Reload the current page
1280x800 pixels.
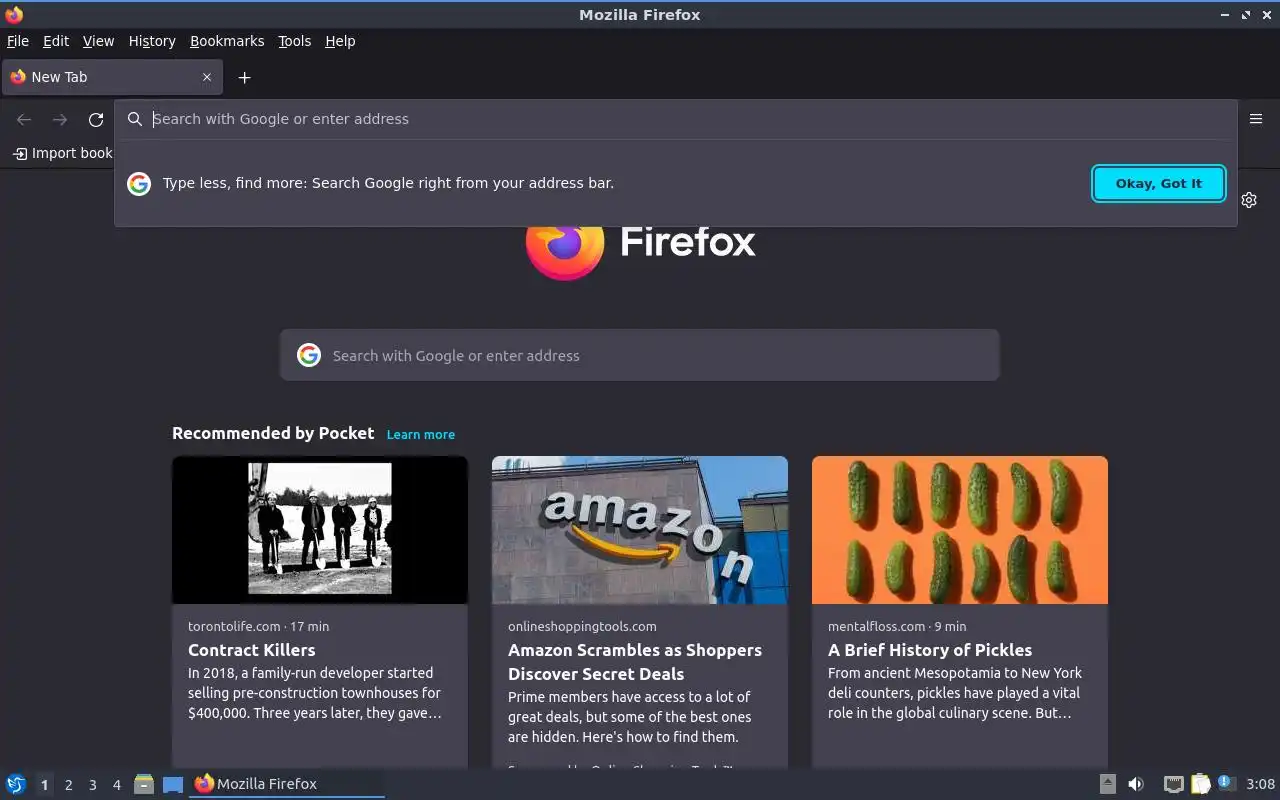[96, 119]
